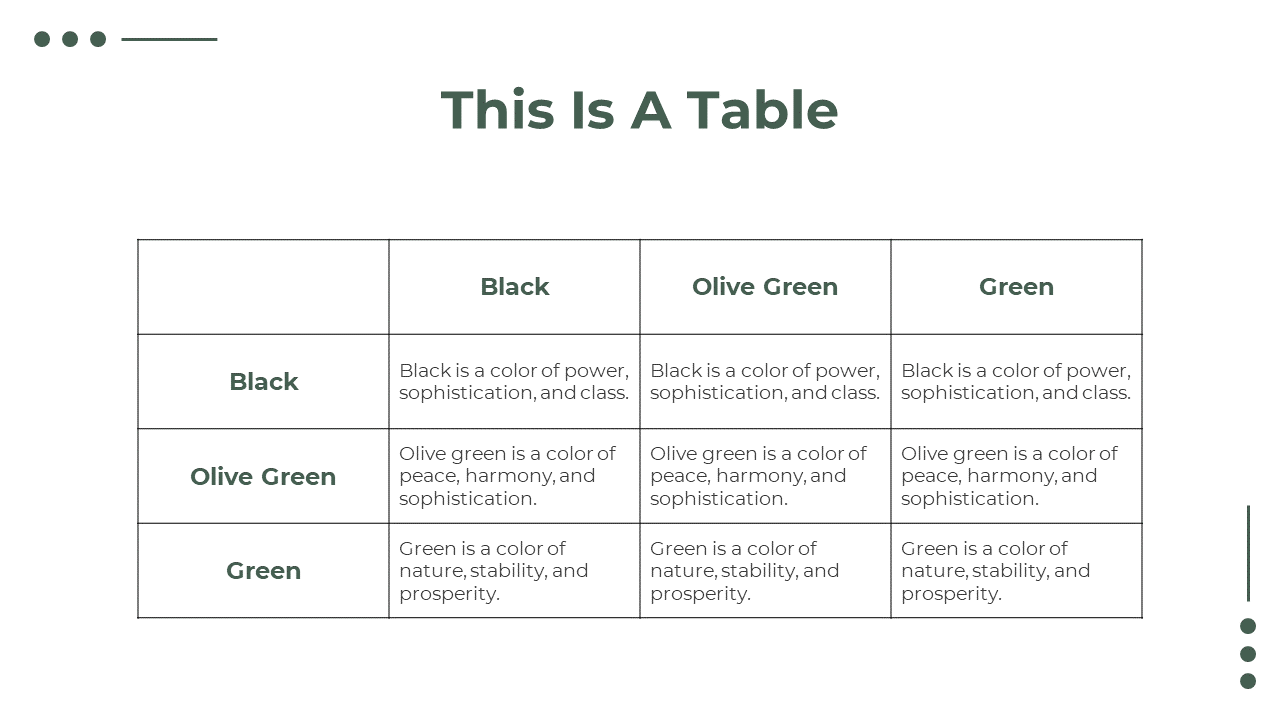Click vertical line at right edge
Screen dimensions: 1280x720
(x=1248, y=553)
